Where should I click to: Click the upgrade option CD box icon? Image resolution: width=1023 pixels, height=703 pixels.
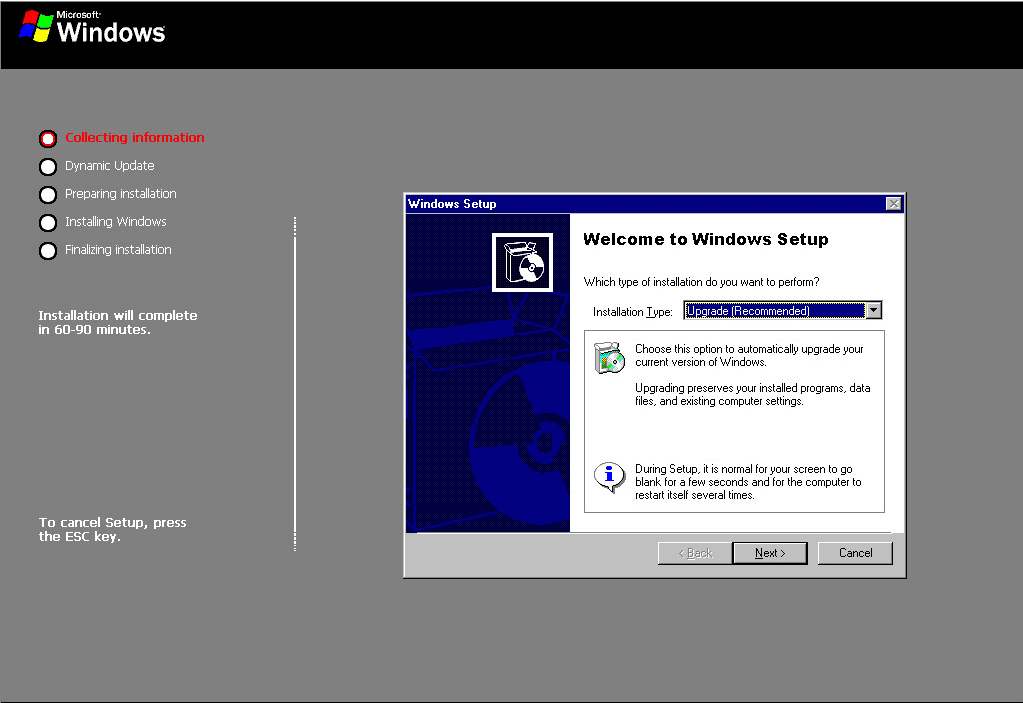click(609, 357)
